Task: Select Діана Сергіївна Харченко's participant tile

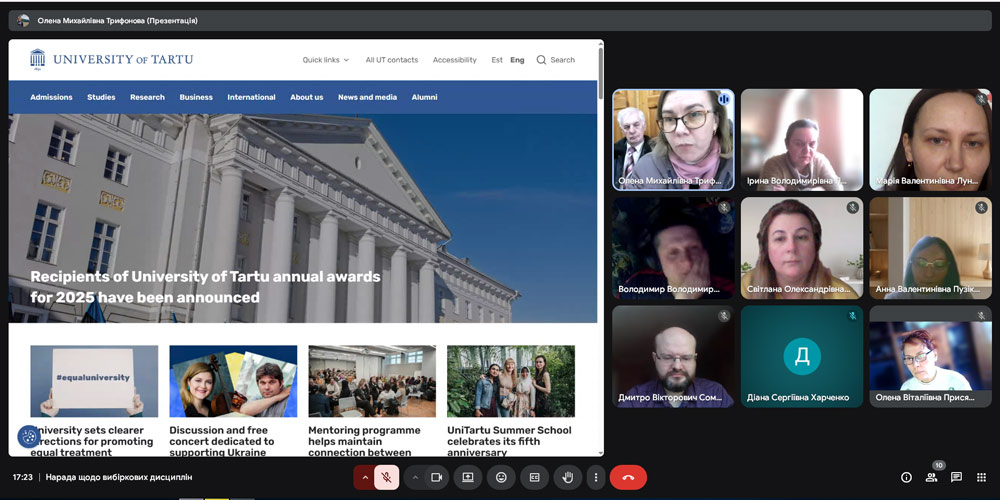Action: tap(801, 356)
